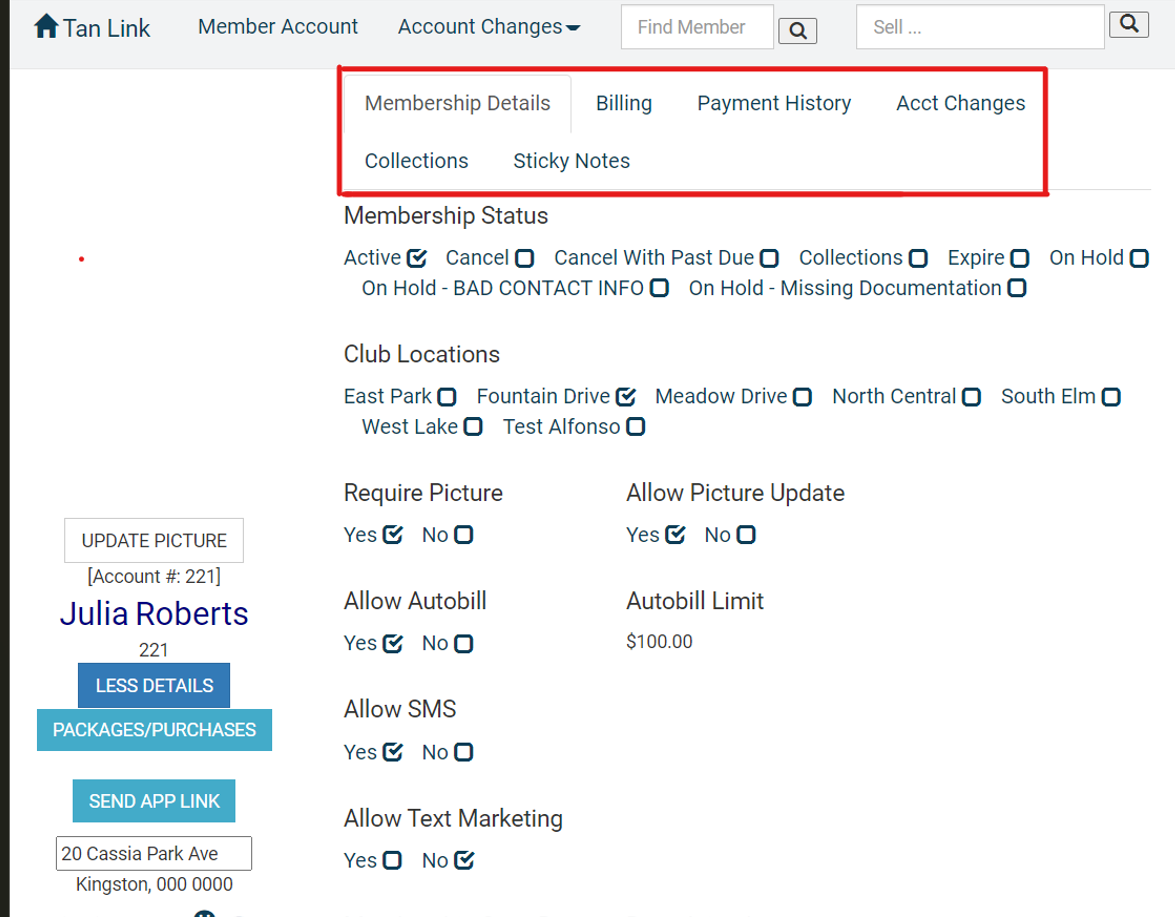The height and width of the screenshot is (917, 1175).
Task: Tick On Hold - Missing Documentation checkbox
Action: [1016, 288]
